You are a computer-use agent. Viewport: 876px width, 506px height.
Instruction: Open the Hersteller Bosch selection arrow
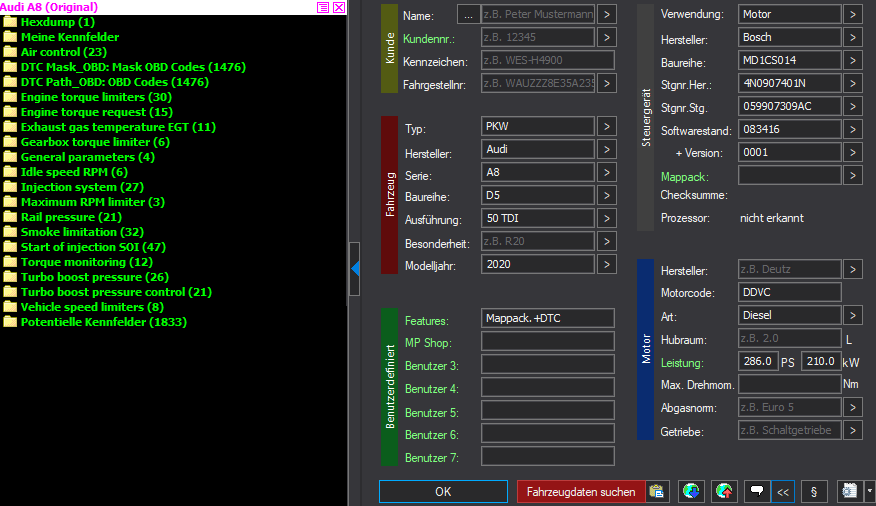point(852,37)
